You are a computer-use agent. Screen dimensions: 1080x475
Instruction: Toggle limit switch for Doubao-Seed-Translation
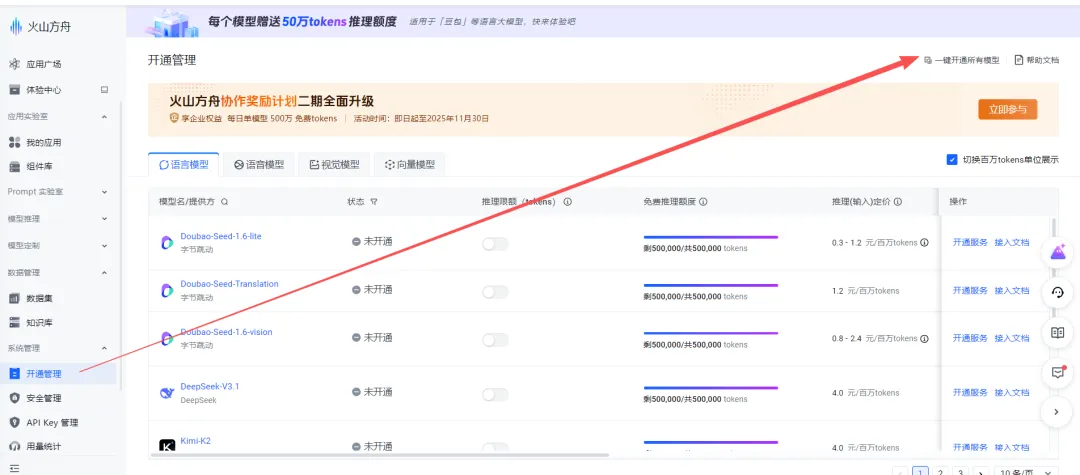click(x=495, y=292)
